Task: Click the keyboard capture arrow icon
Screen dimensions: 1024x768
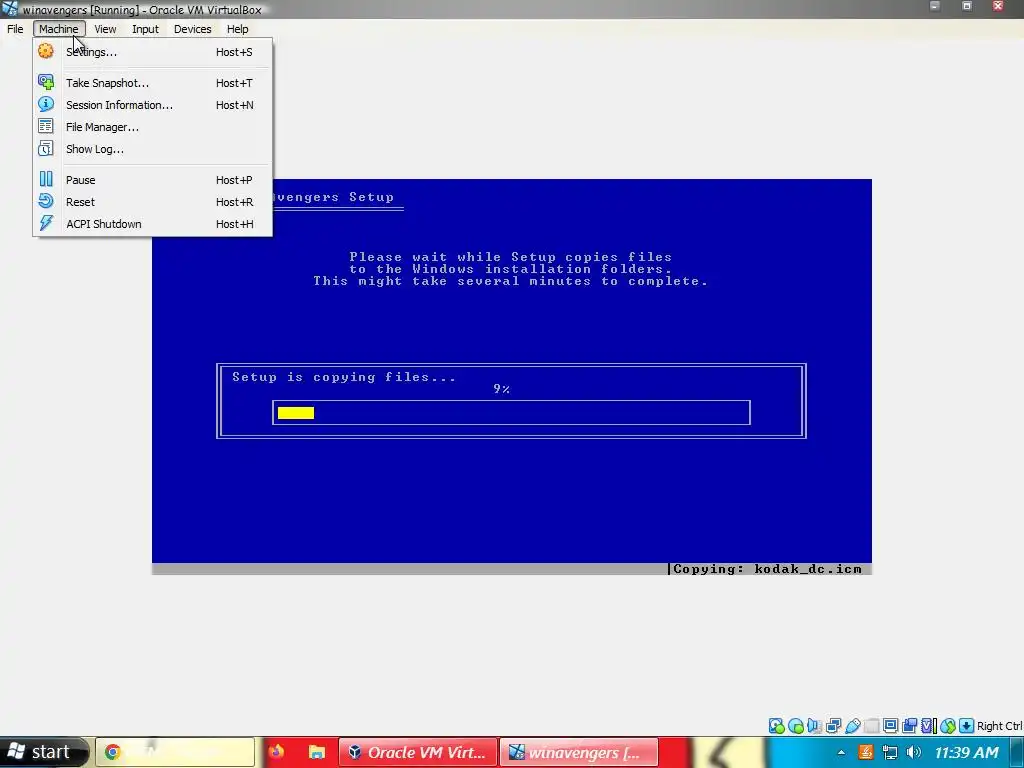Action: pyautogui.click(x=967, y=726)
